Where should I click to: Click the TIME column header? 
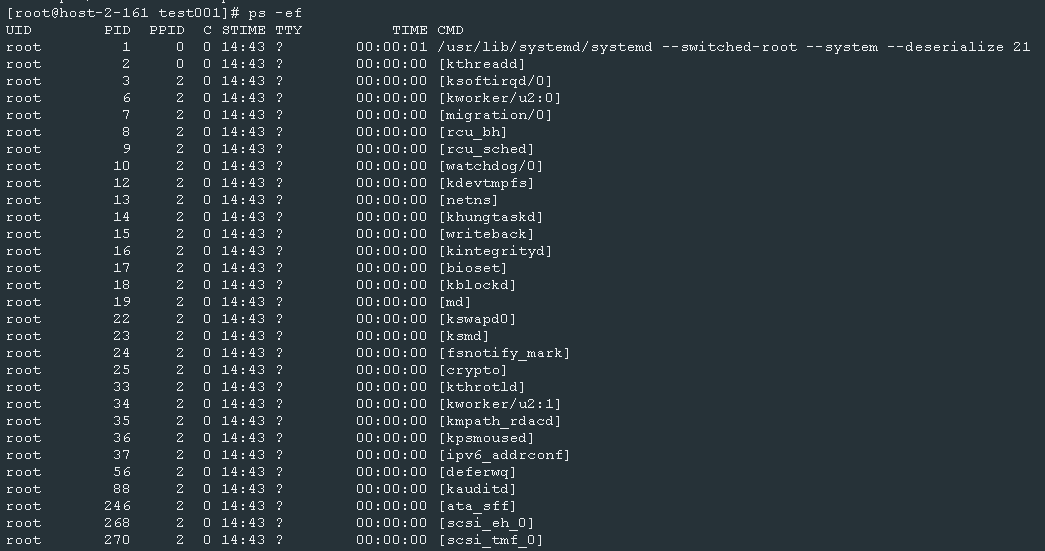coord(410,30)
